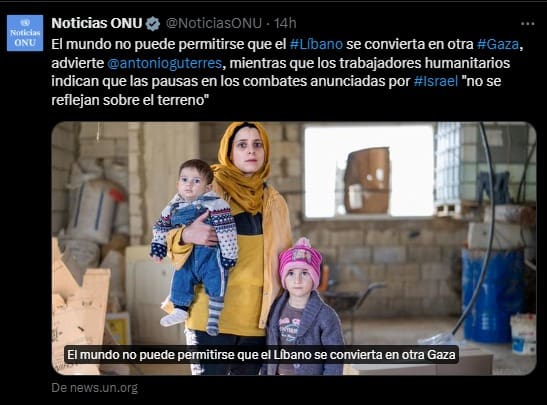Click the girl wearing the pink hat
The width and height of the screenshot is (547, 405).
302,307
